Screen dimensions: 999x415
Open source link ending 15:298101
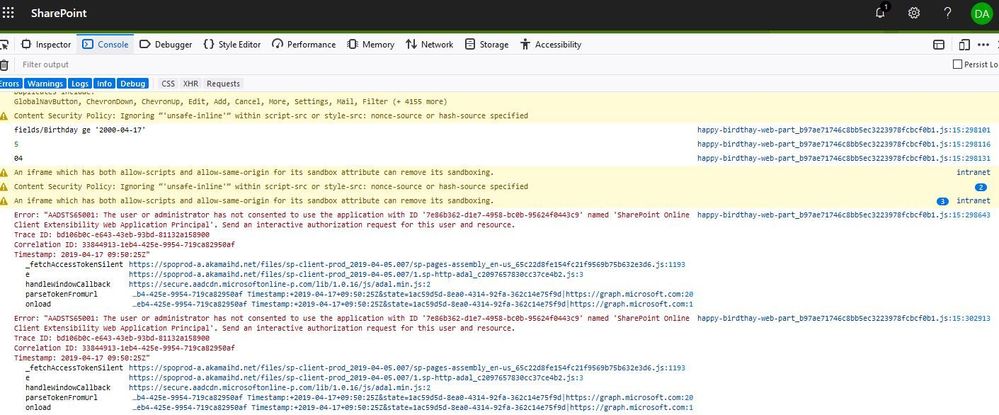click(x=844, y=130)
